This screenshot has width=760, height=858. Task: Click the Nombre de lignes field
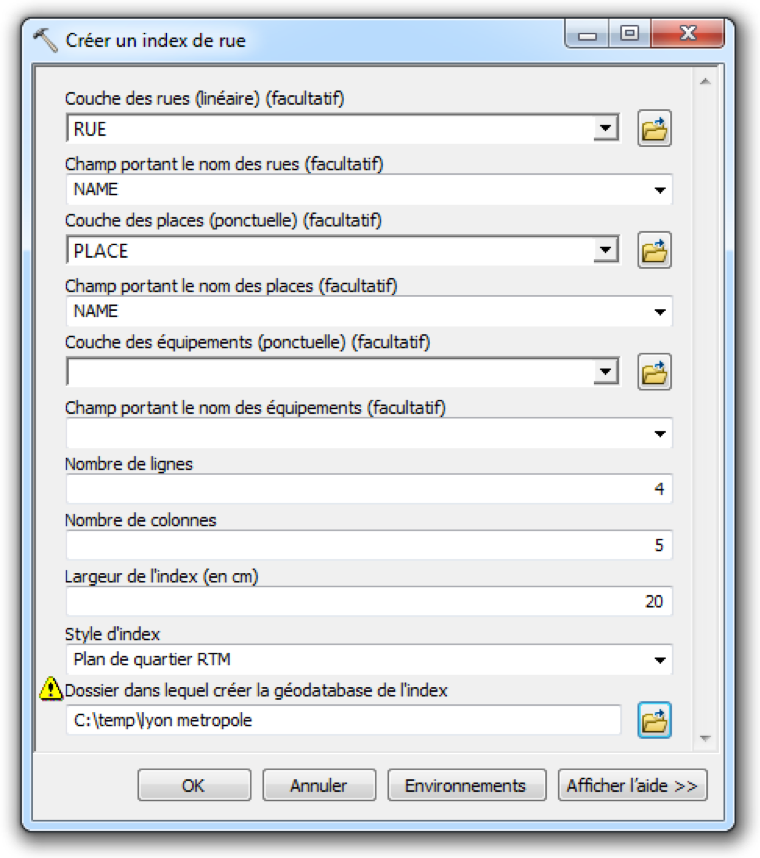point(368,490)
